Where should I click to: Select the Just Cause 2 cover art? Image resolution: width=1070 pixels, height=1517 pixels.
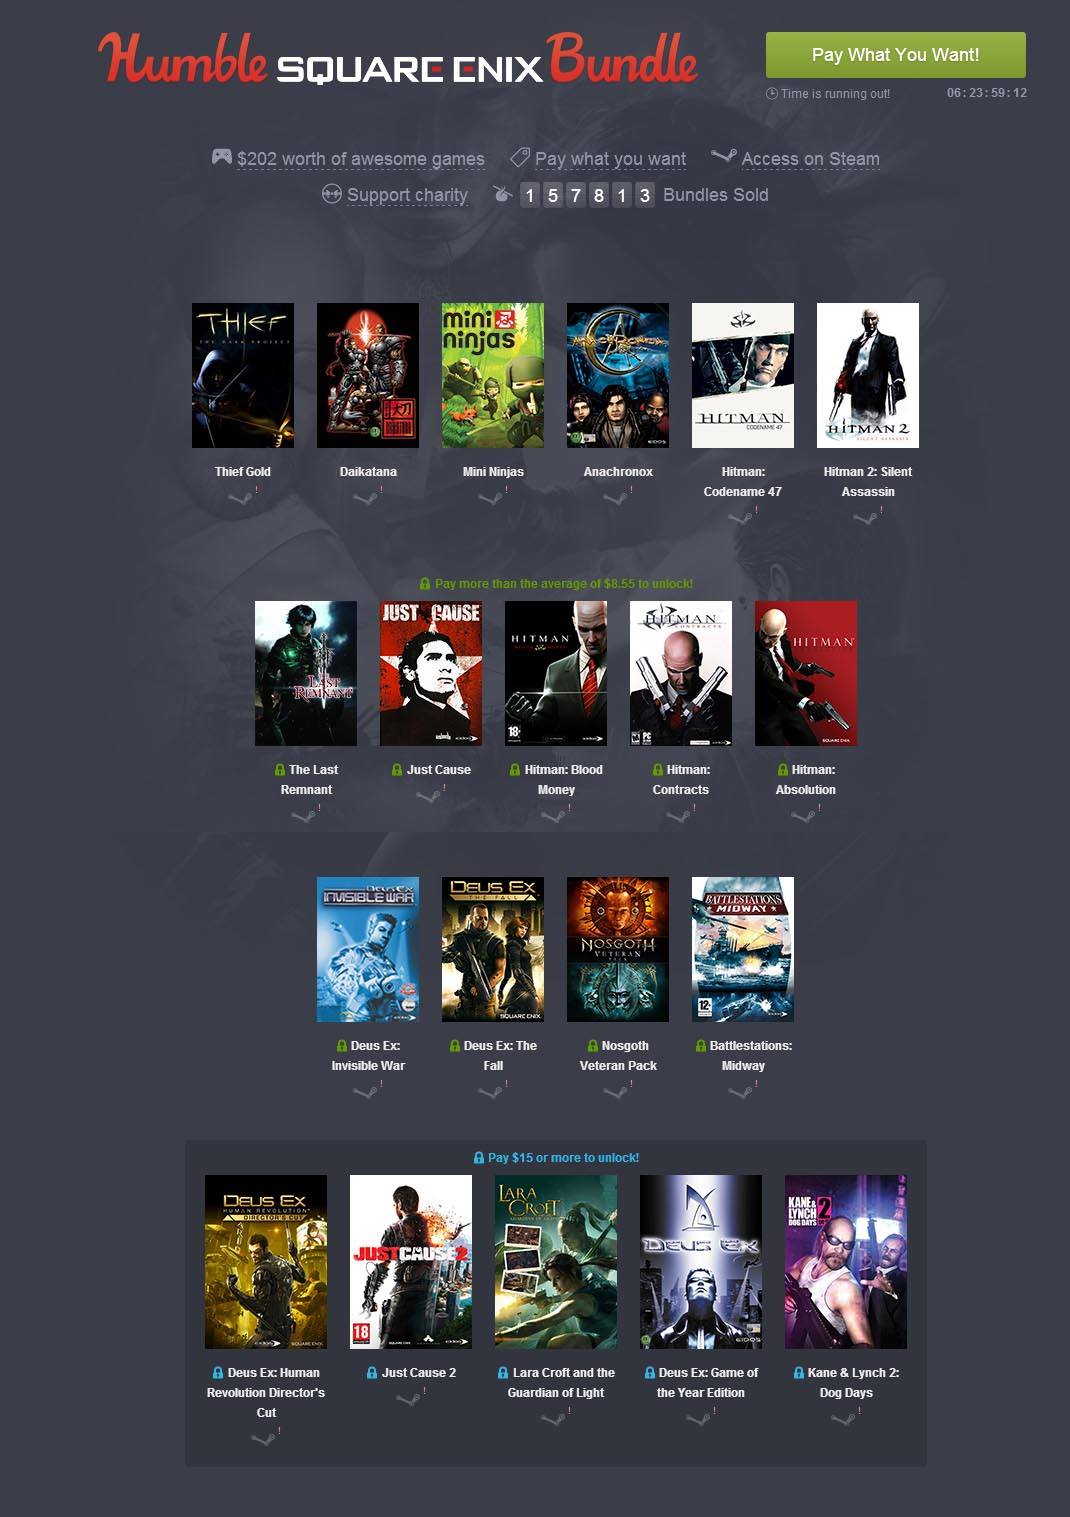point(411,1262)
